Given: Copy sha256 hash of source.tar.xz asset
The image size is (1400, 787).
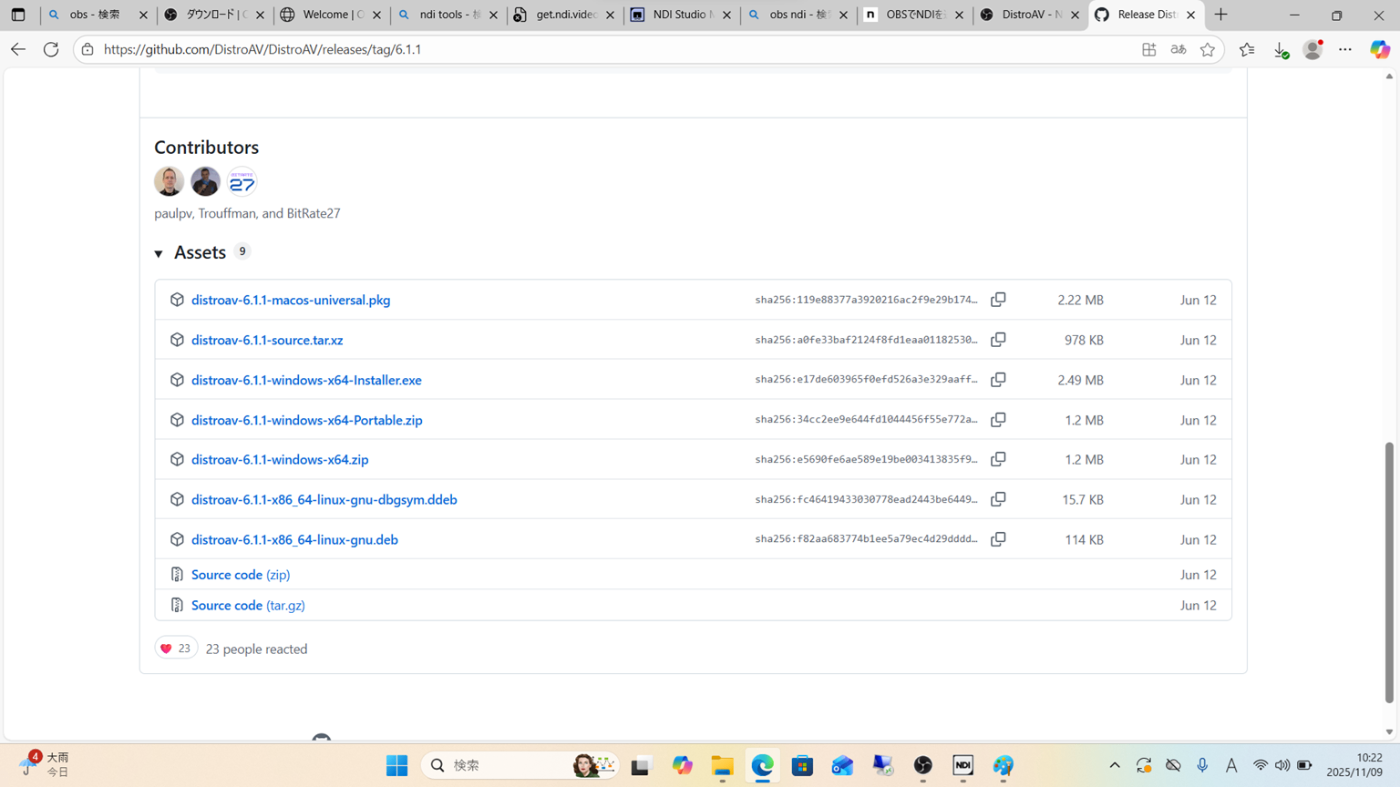Looking at the screenshot, I should point(998,340).
